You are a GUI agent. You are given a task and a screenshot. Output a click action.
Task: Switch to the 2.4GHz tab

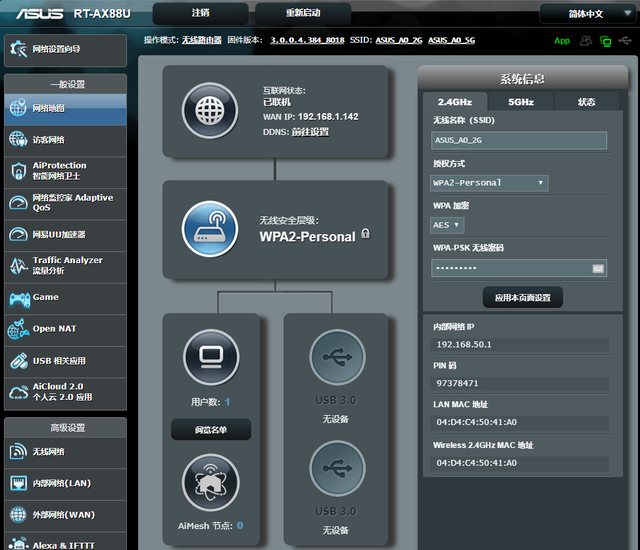455,102
